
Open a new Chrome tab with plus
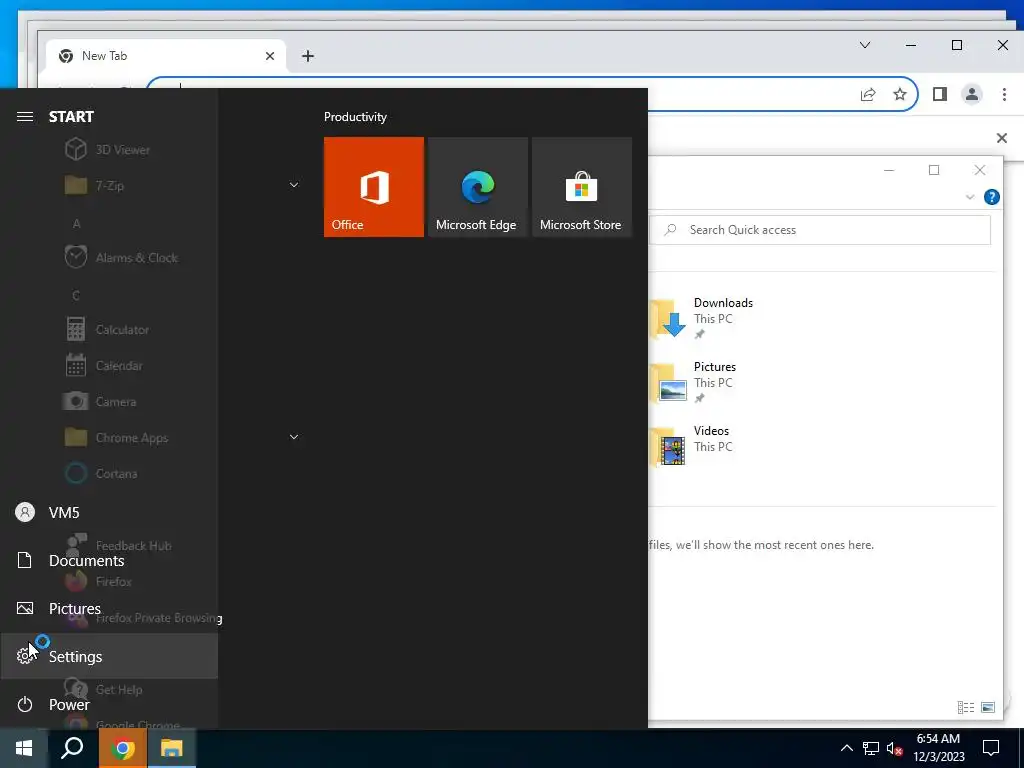pos(308,56)
